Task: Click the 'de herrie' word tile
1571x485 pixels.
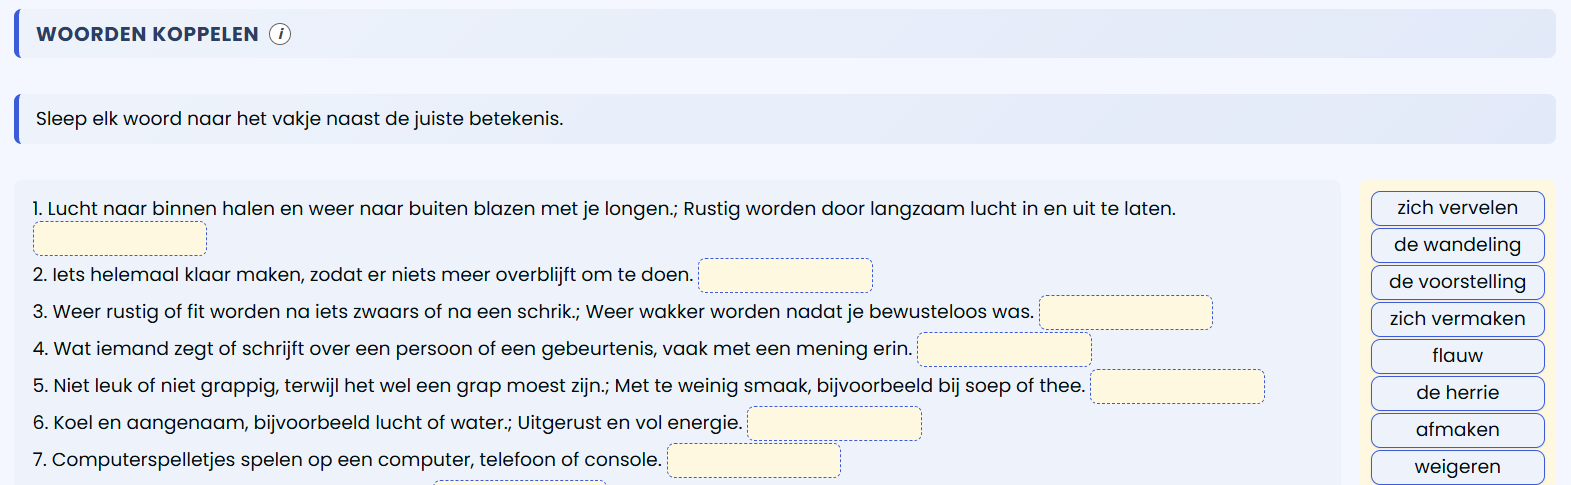Action: coord(1457,393)
